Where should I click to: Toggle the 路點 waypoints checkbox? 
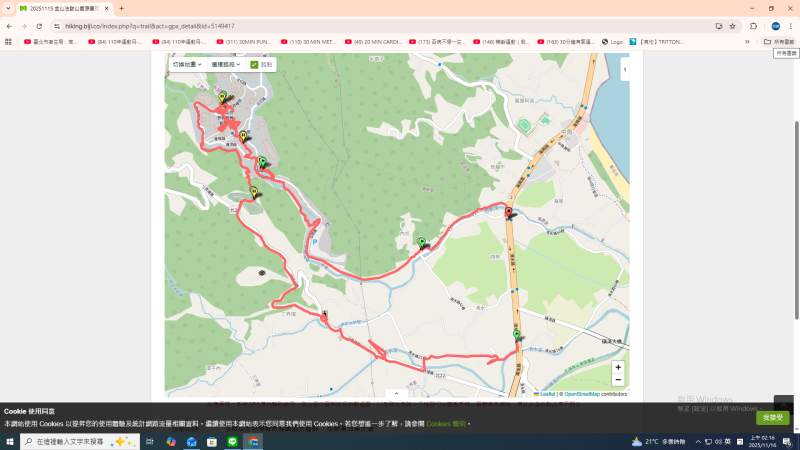click(x=261, y=64)
